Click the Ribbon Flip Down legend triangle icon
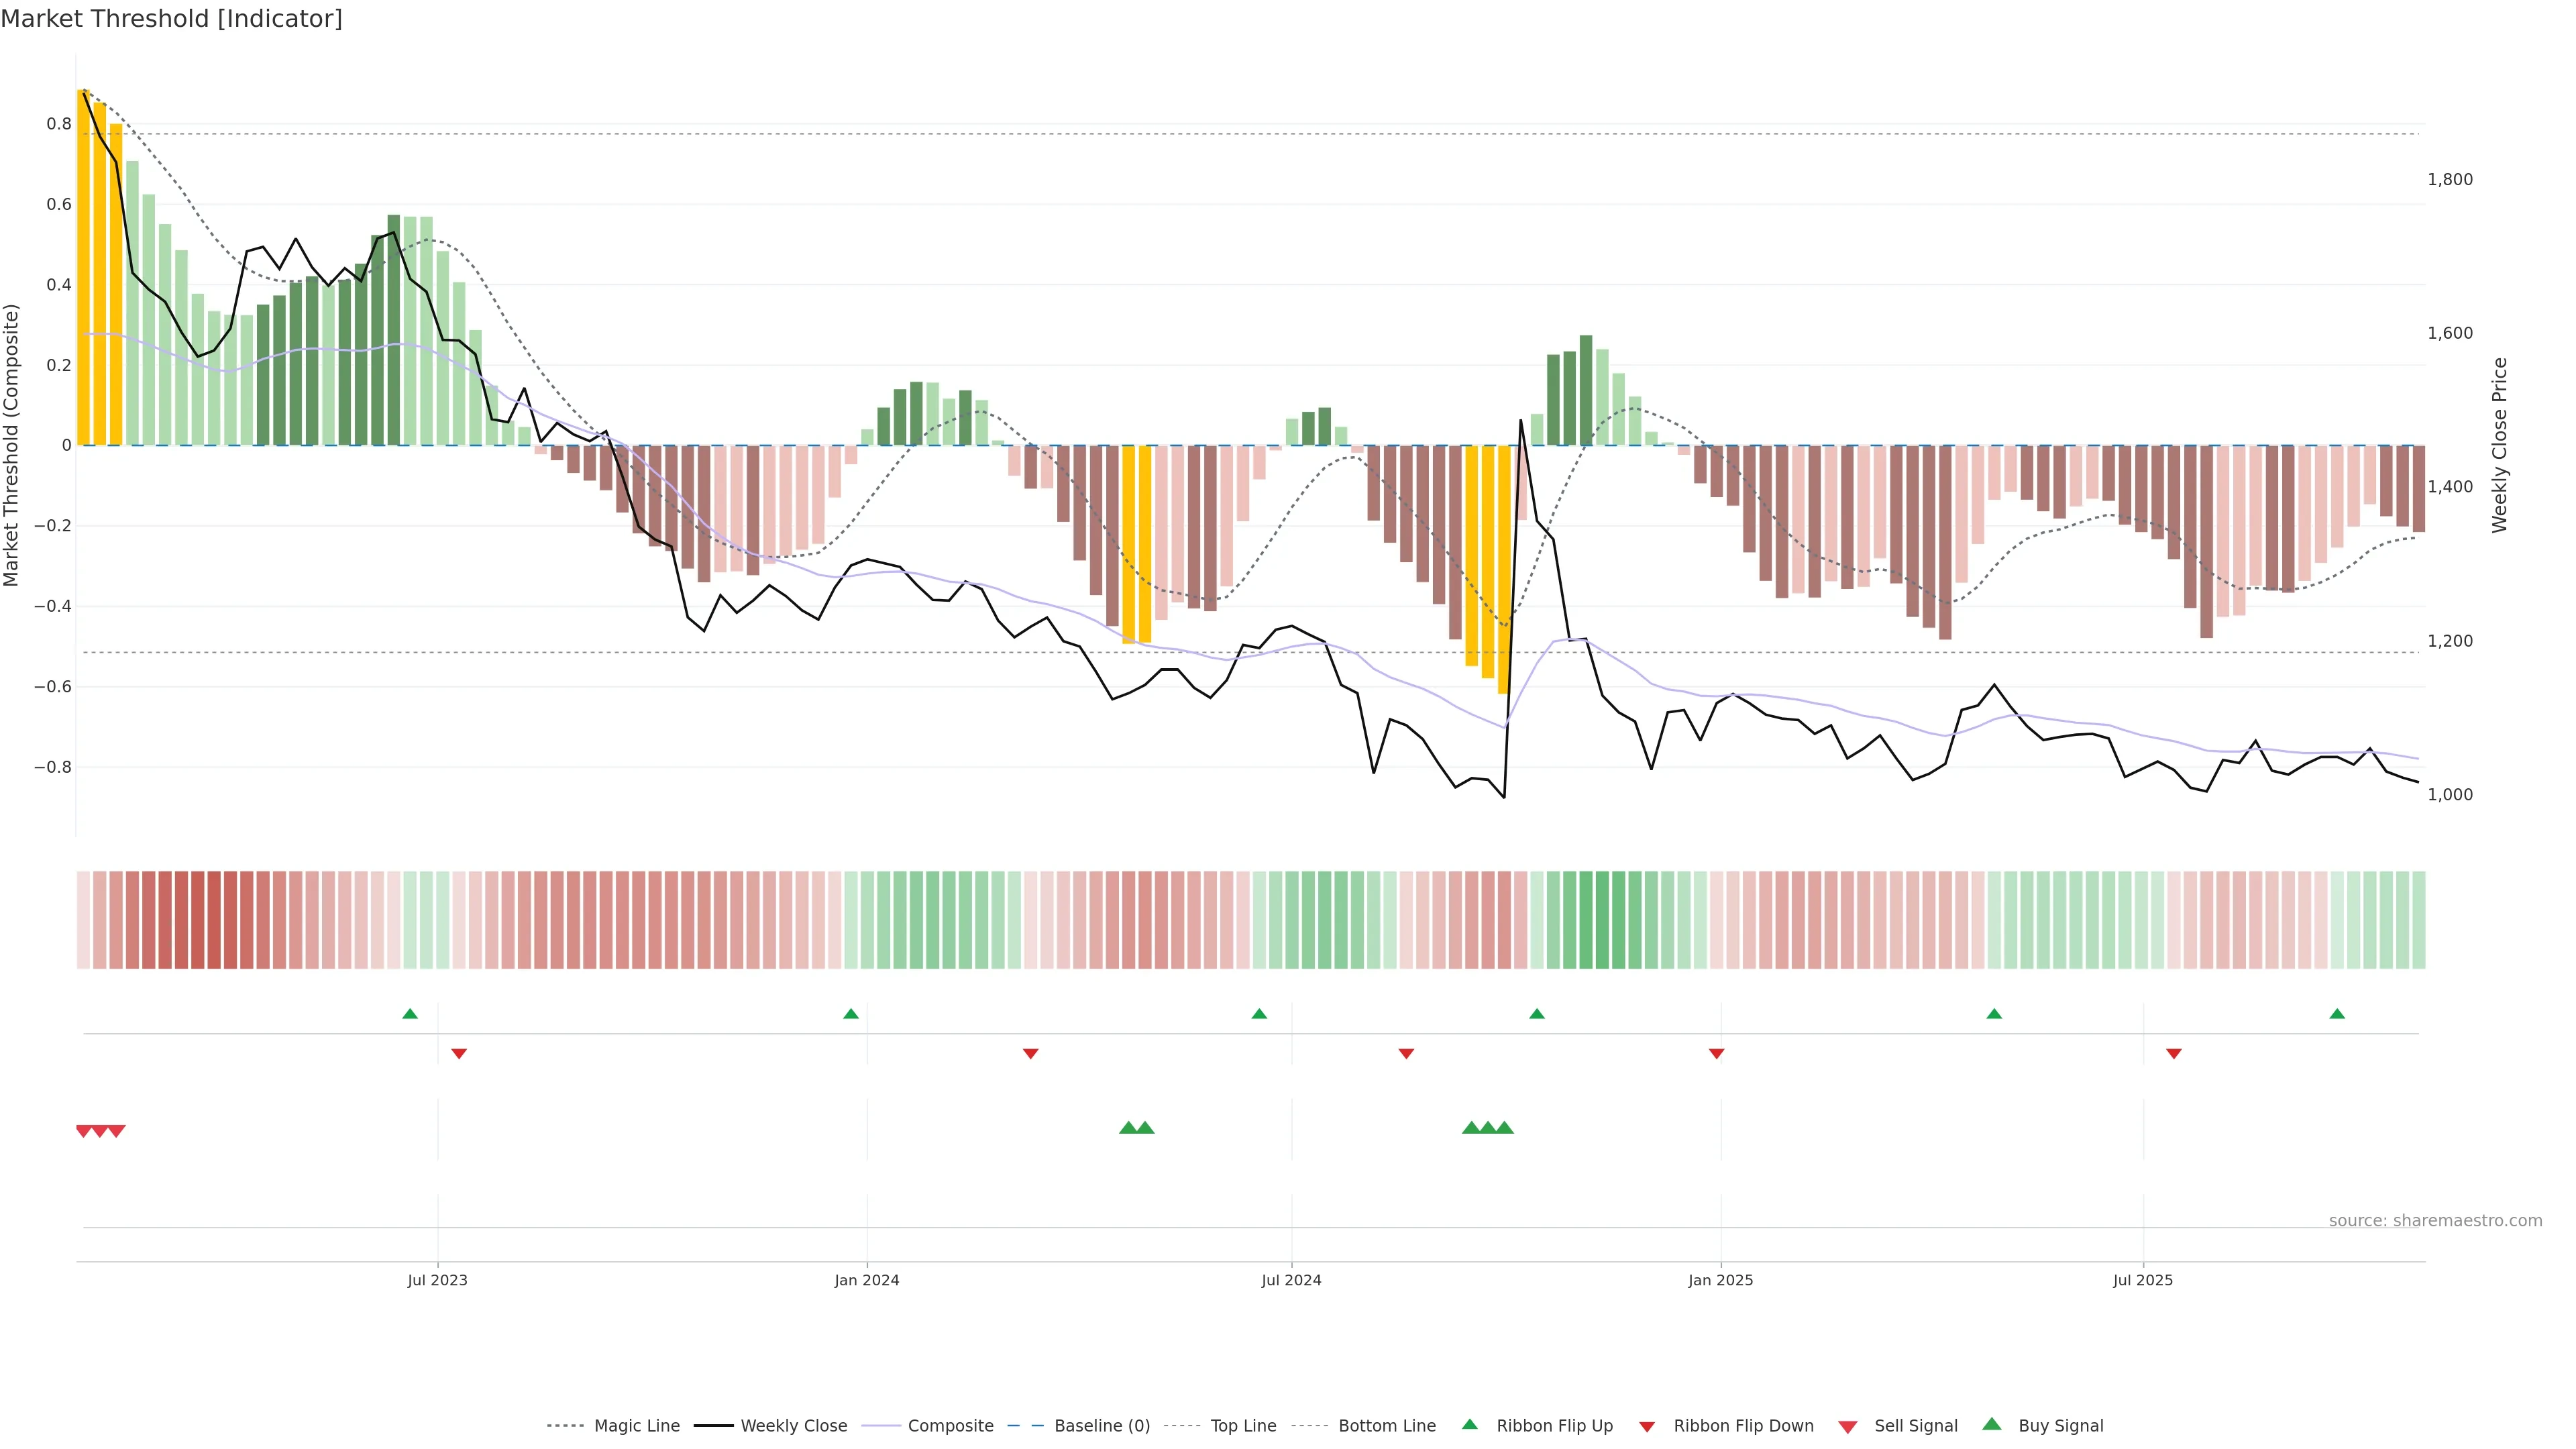The width and height of the screenshot is (2576, 1449). 1646,1426
